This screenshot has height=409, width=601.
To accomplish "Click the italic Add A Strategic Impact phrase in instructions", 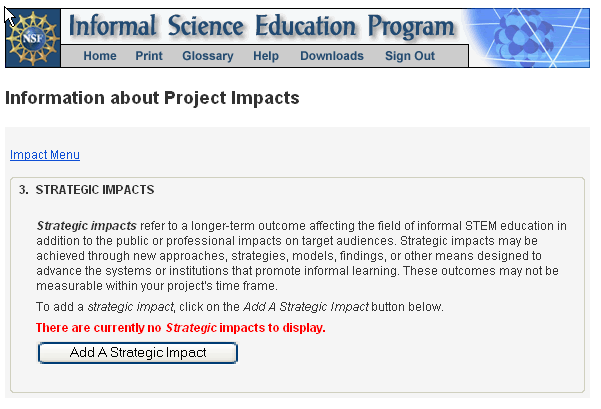I will pyautogui.click(x=307, y=306).
